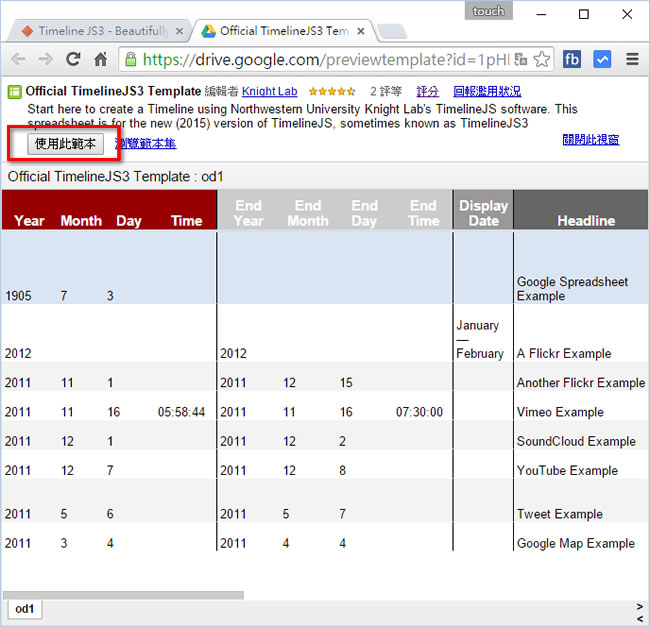
Task: Click the sheet tabs scroll right arrow
Action: point(640,606)
